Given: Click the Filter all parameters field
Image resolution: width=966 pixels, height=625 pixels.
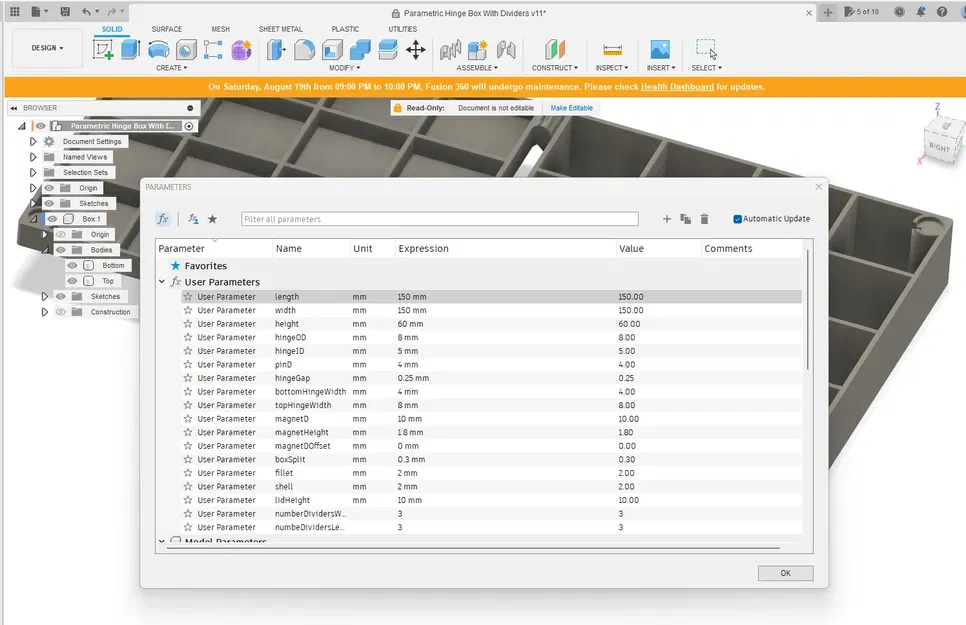Looking at the screenshot, I should pos(439,219).
